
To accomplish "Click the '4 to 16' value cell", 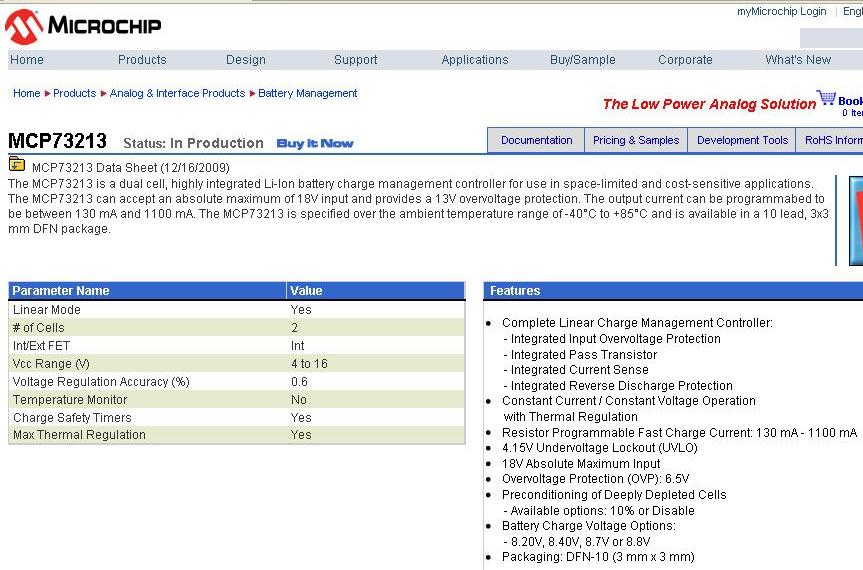I will click(x=309, y=364).
